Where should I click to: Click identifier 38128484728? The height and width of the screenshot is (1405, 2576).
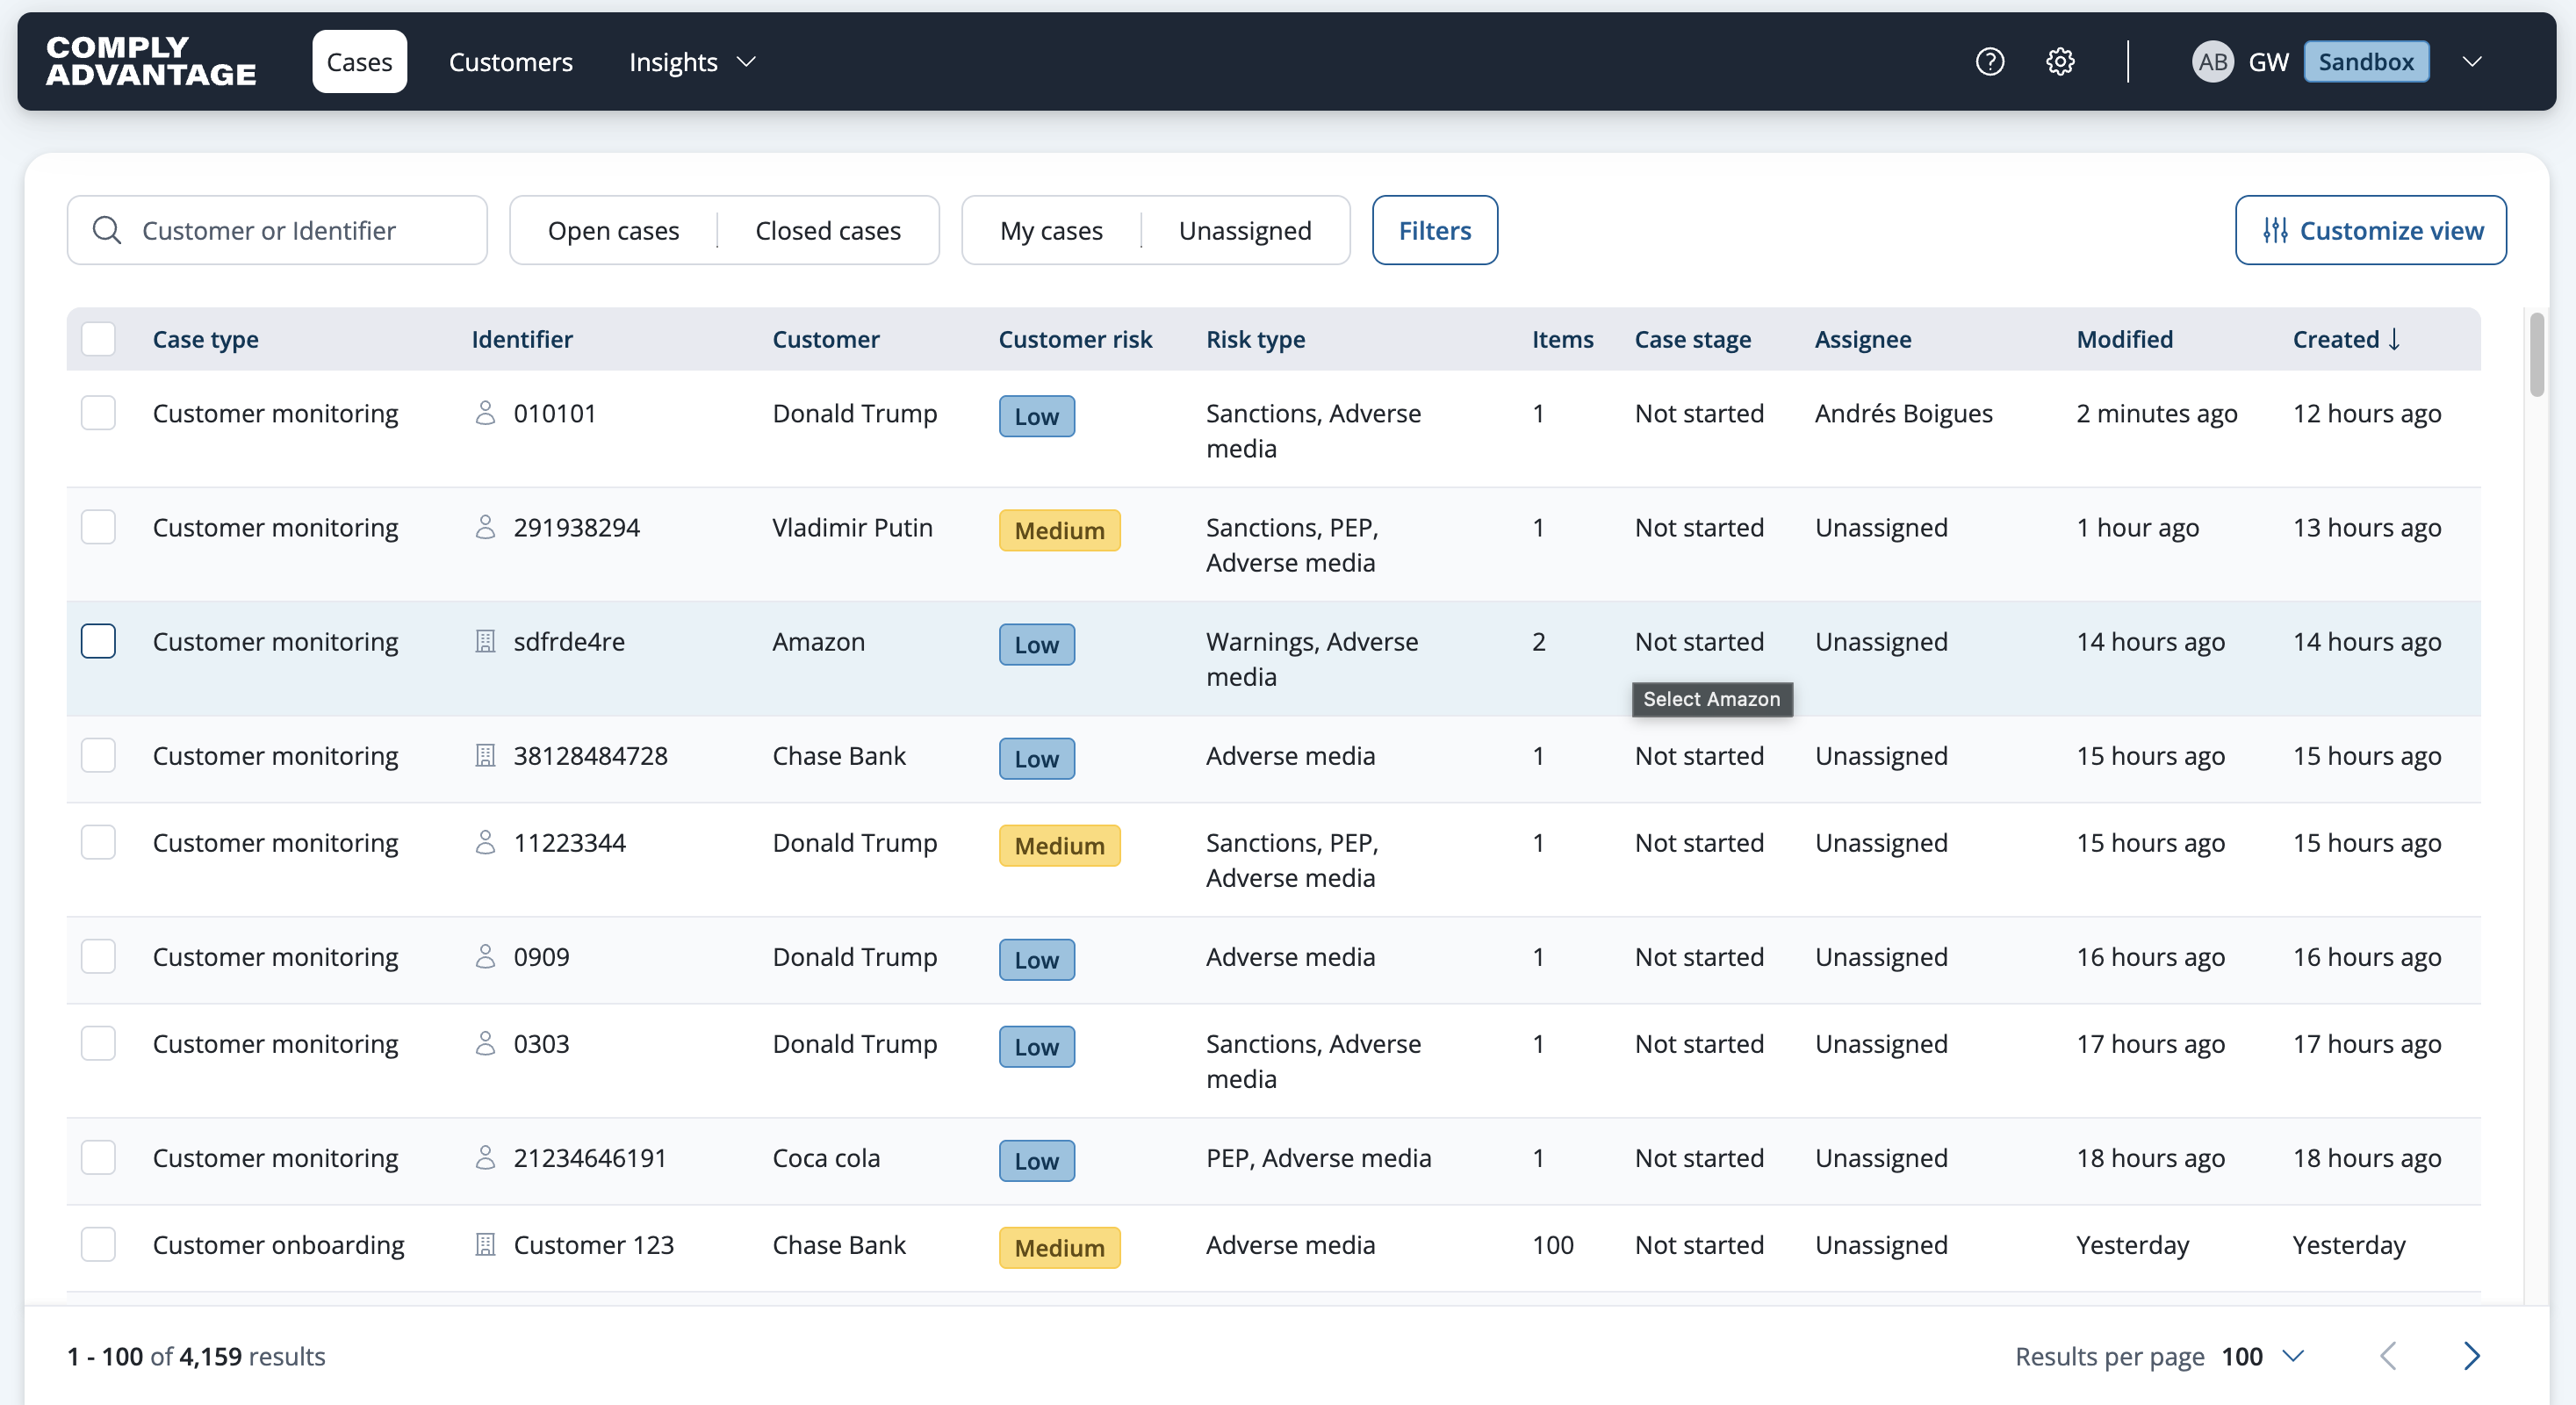tap(590, 755)
